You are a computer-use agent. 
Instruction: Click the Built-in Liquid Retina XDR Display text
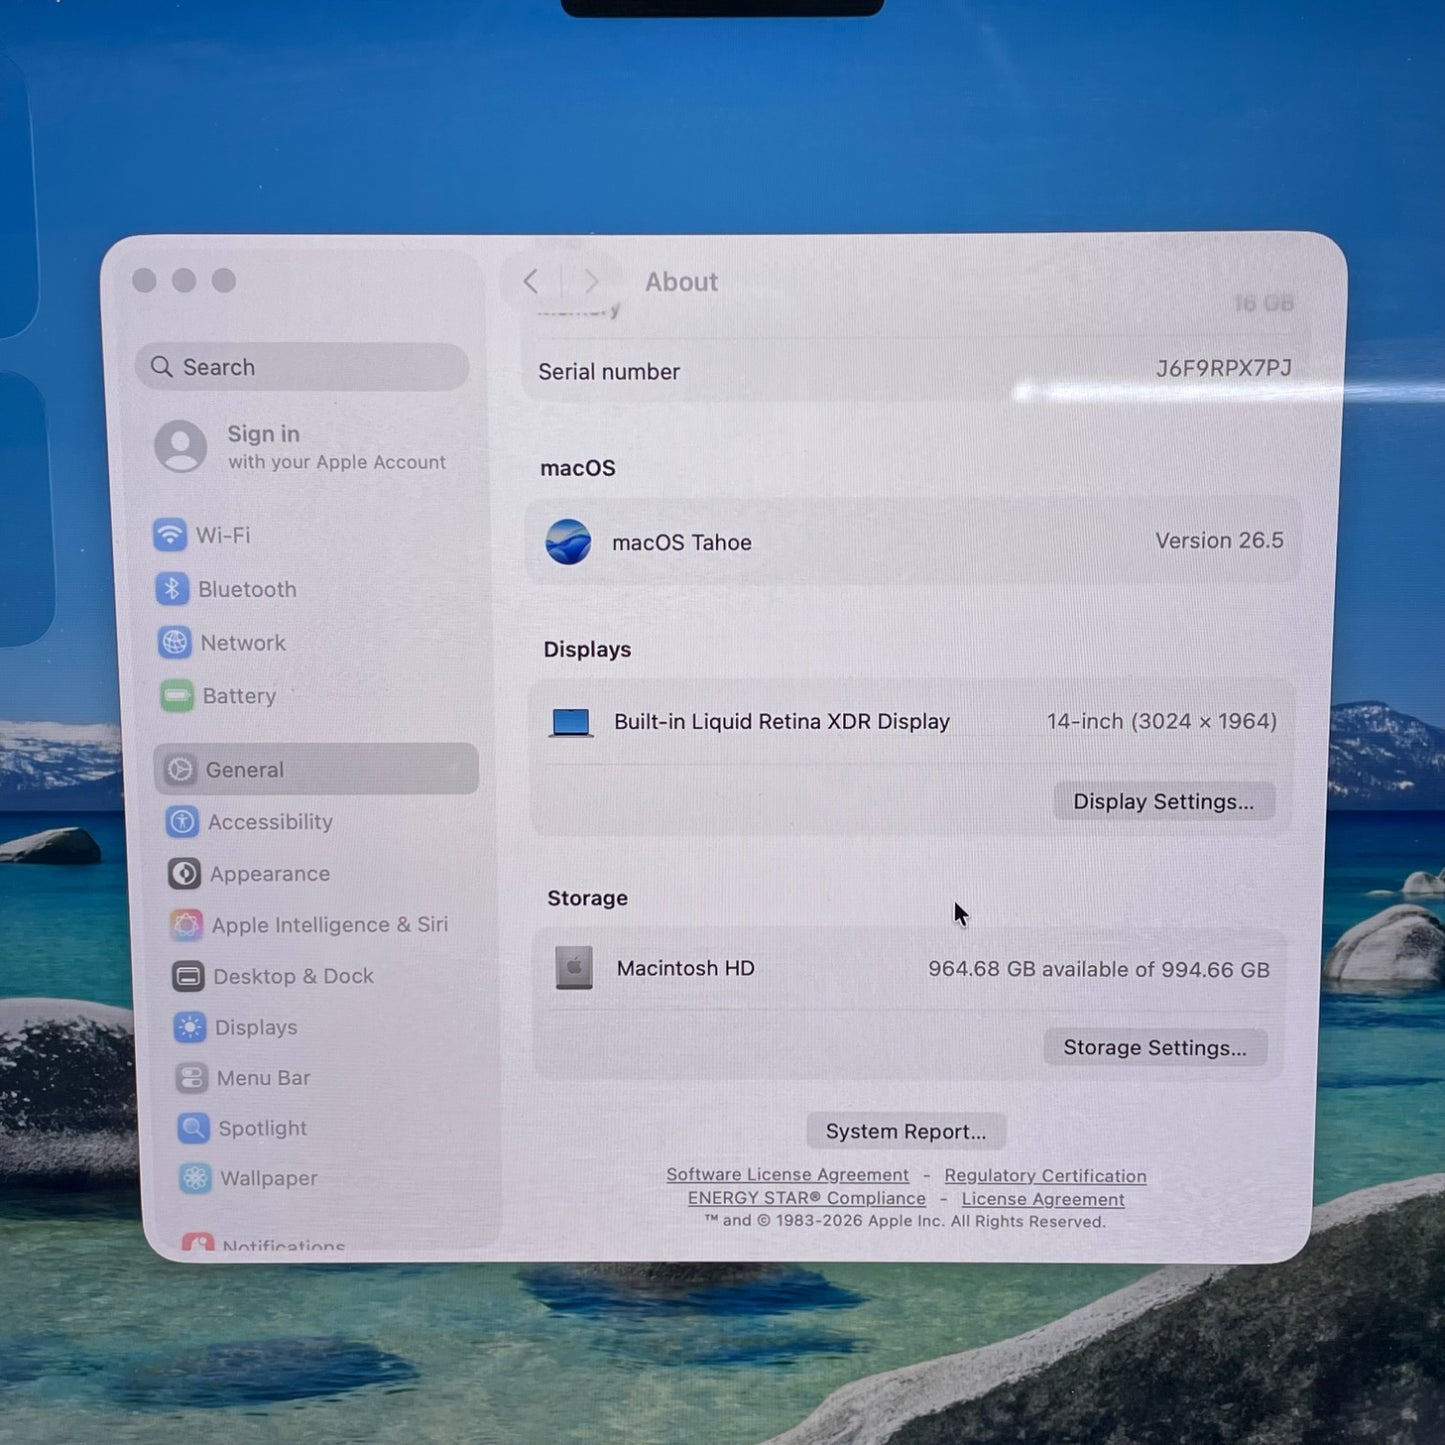tap(782, 722)
